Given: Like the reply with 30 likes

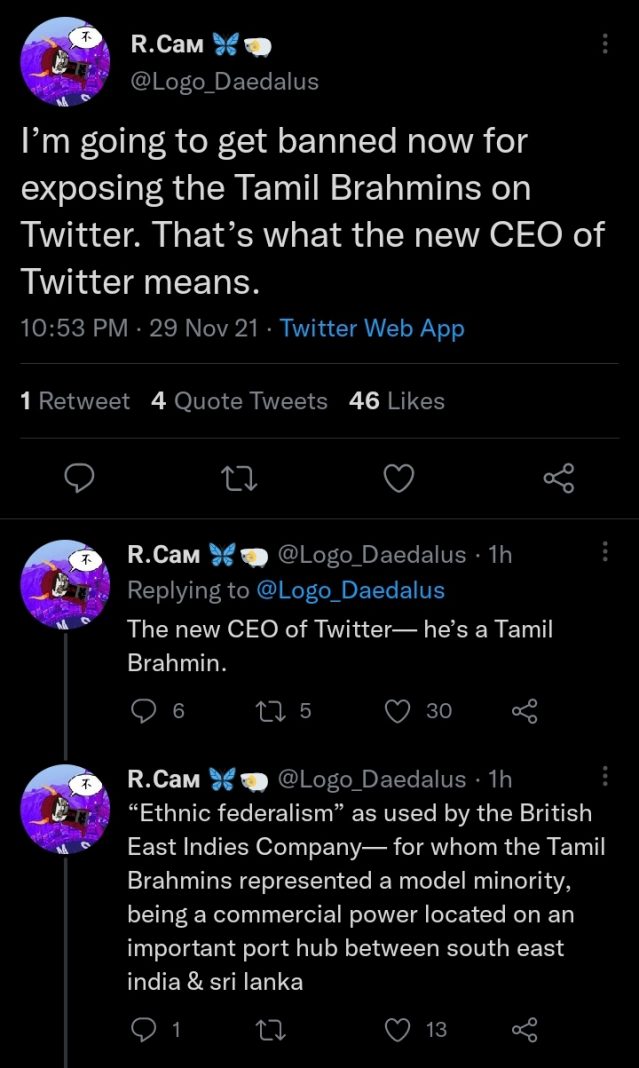Looking at the screenshot, I should click(x=399, y=710).
